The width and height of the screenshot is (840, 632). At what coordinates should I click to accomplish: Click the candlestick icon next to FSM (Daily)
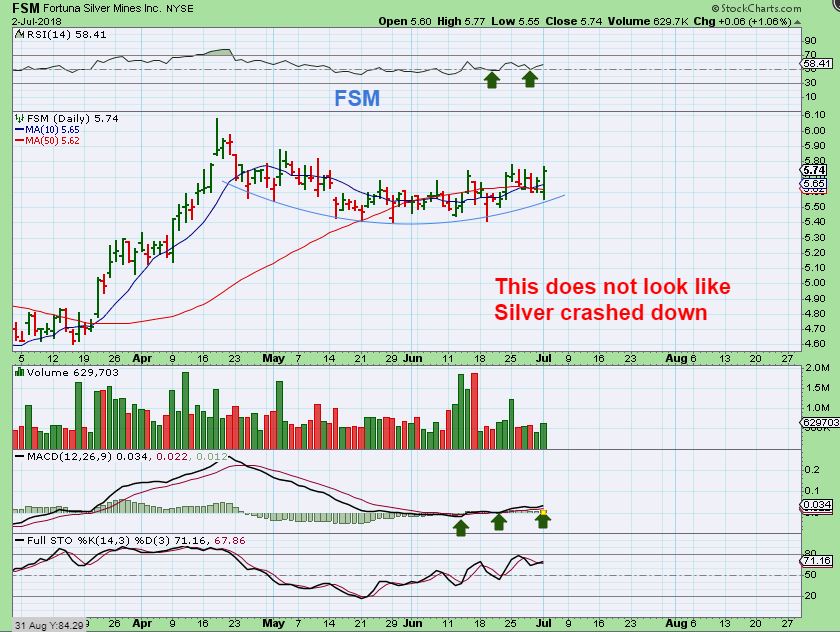pos(19,118)
